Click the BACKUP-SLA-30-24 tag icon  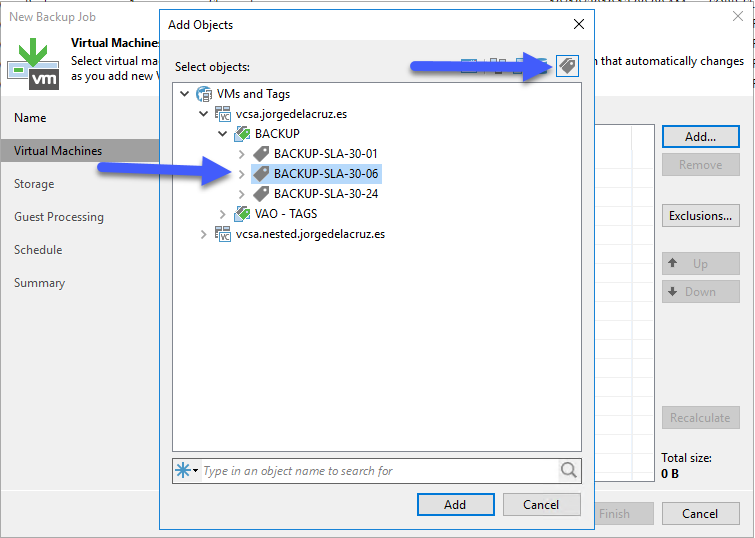tap(261, 194)
